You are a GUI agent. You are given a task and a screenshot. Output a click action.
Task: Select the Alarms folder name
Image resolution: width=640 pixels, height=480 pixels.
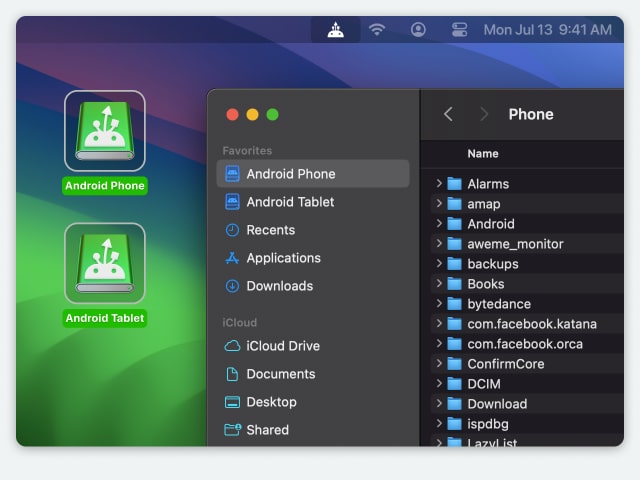(488, 184)
